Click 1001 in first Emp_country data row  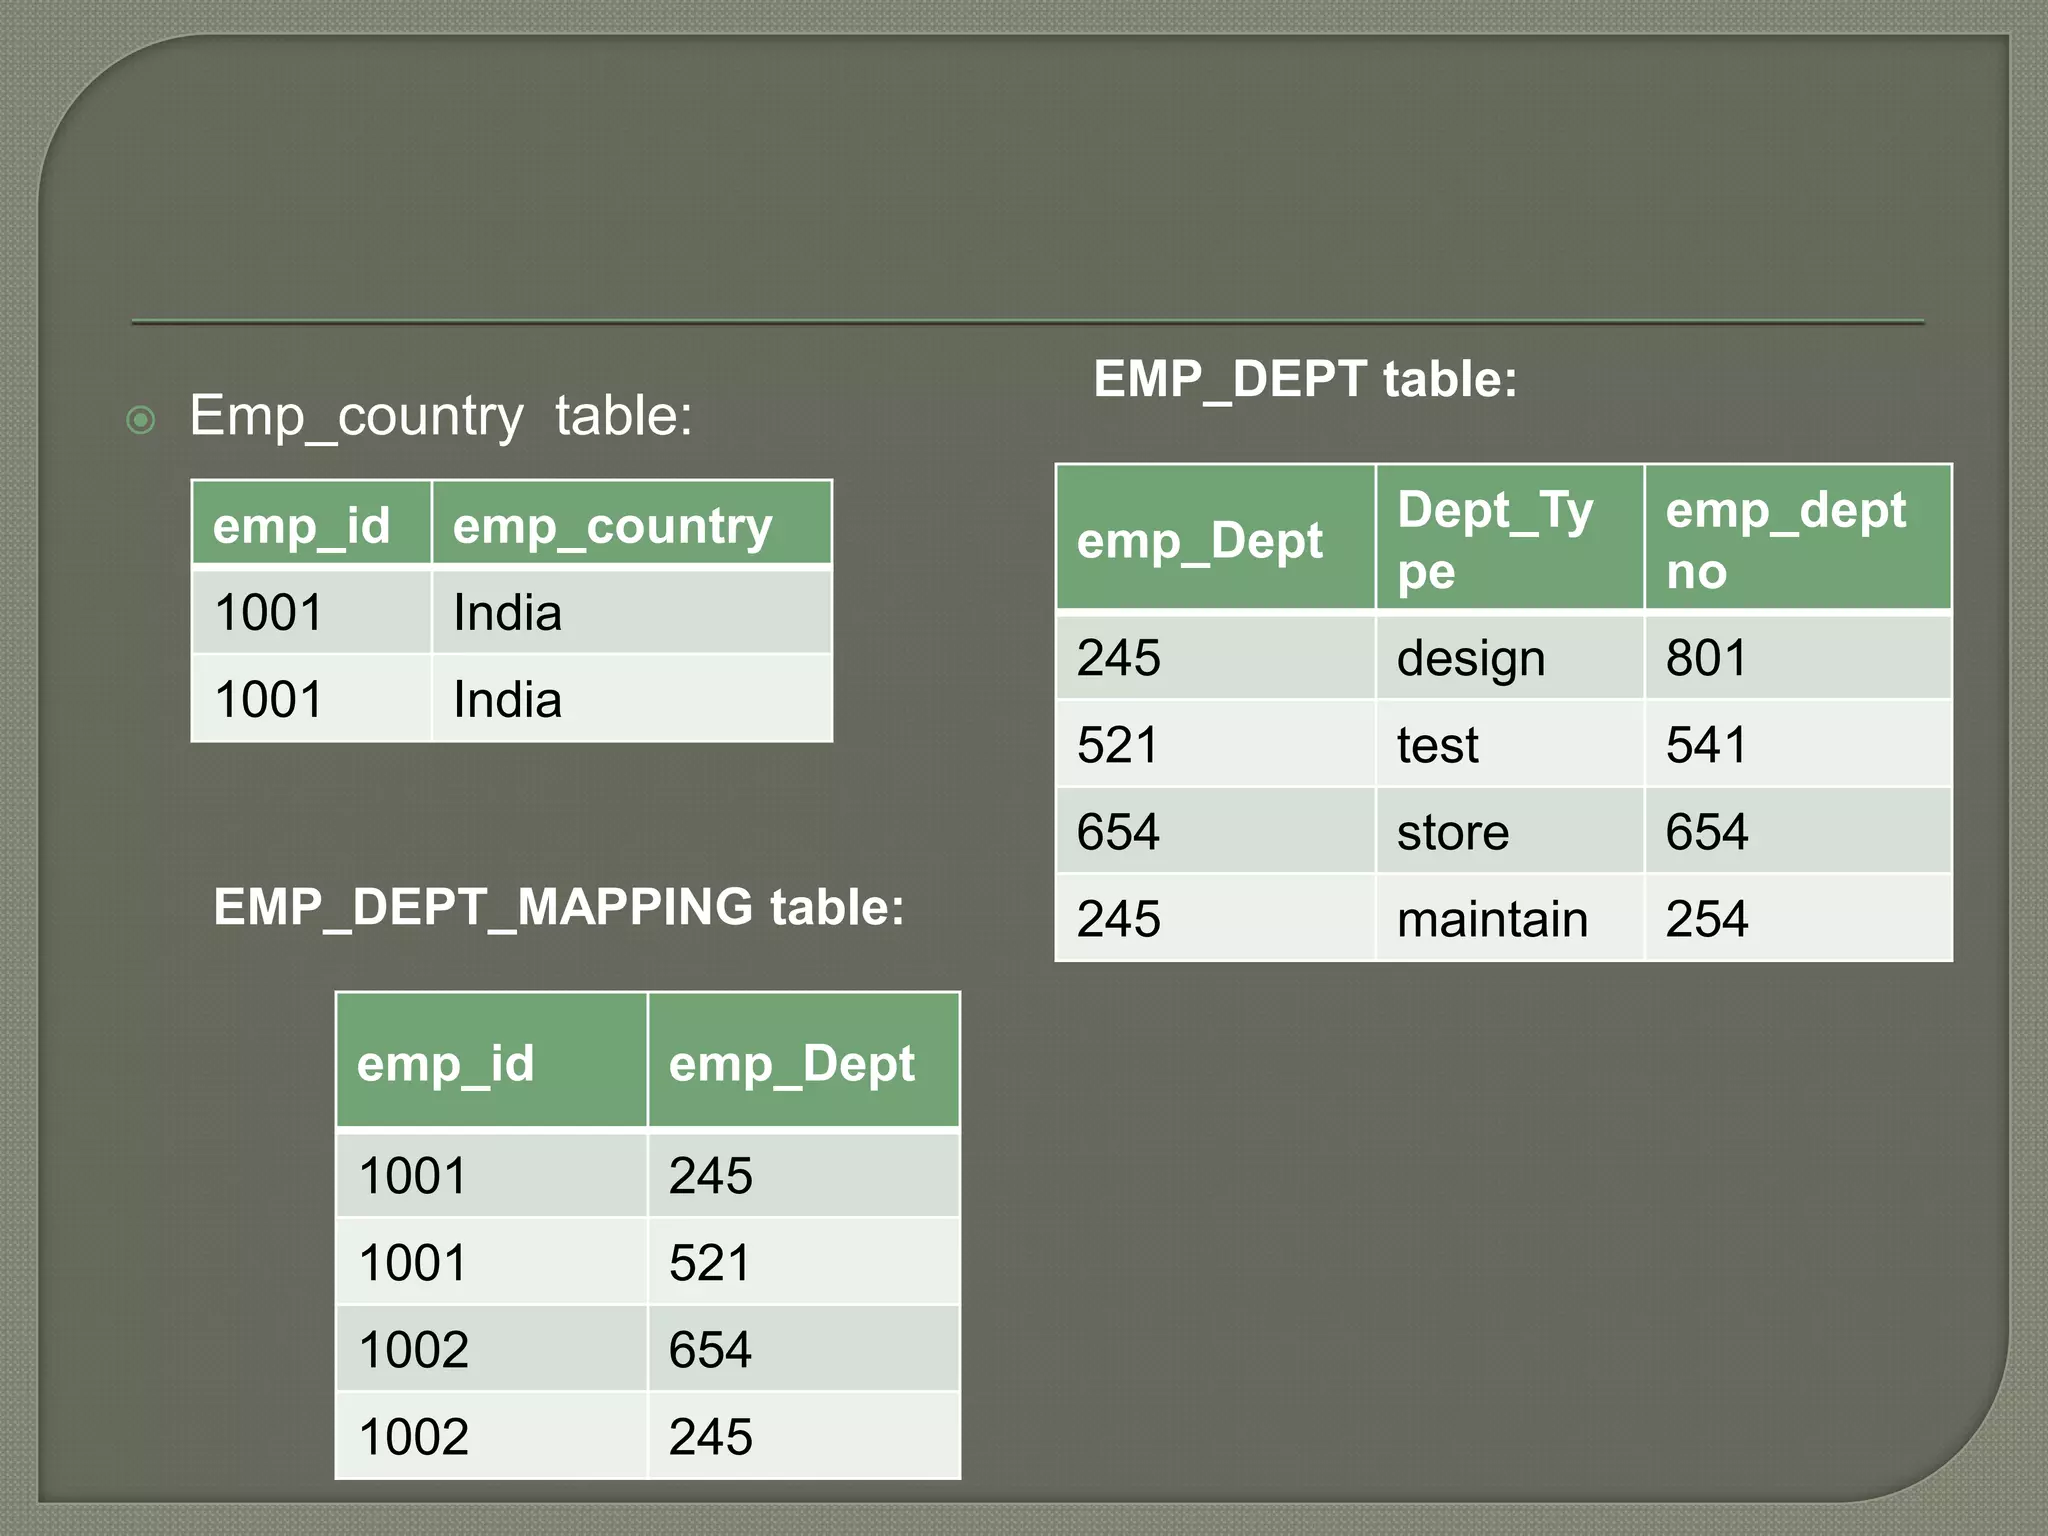pyautogui.click(x=312, y=611)
